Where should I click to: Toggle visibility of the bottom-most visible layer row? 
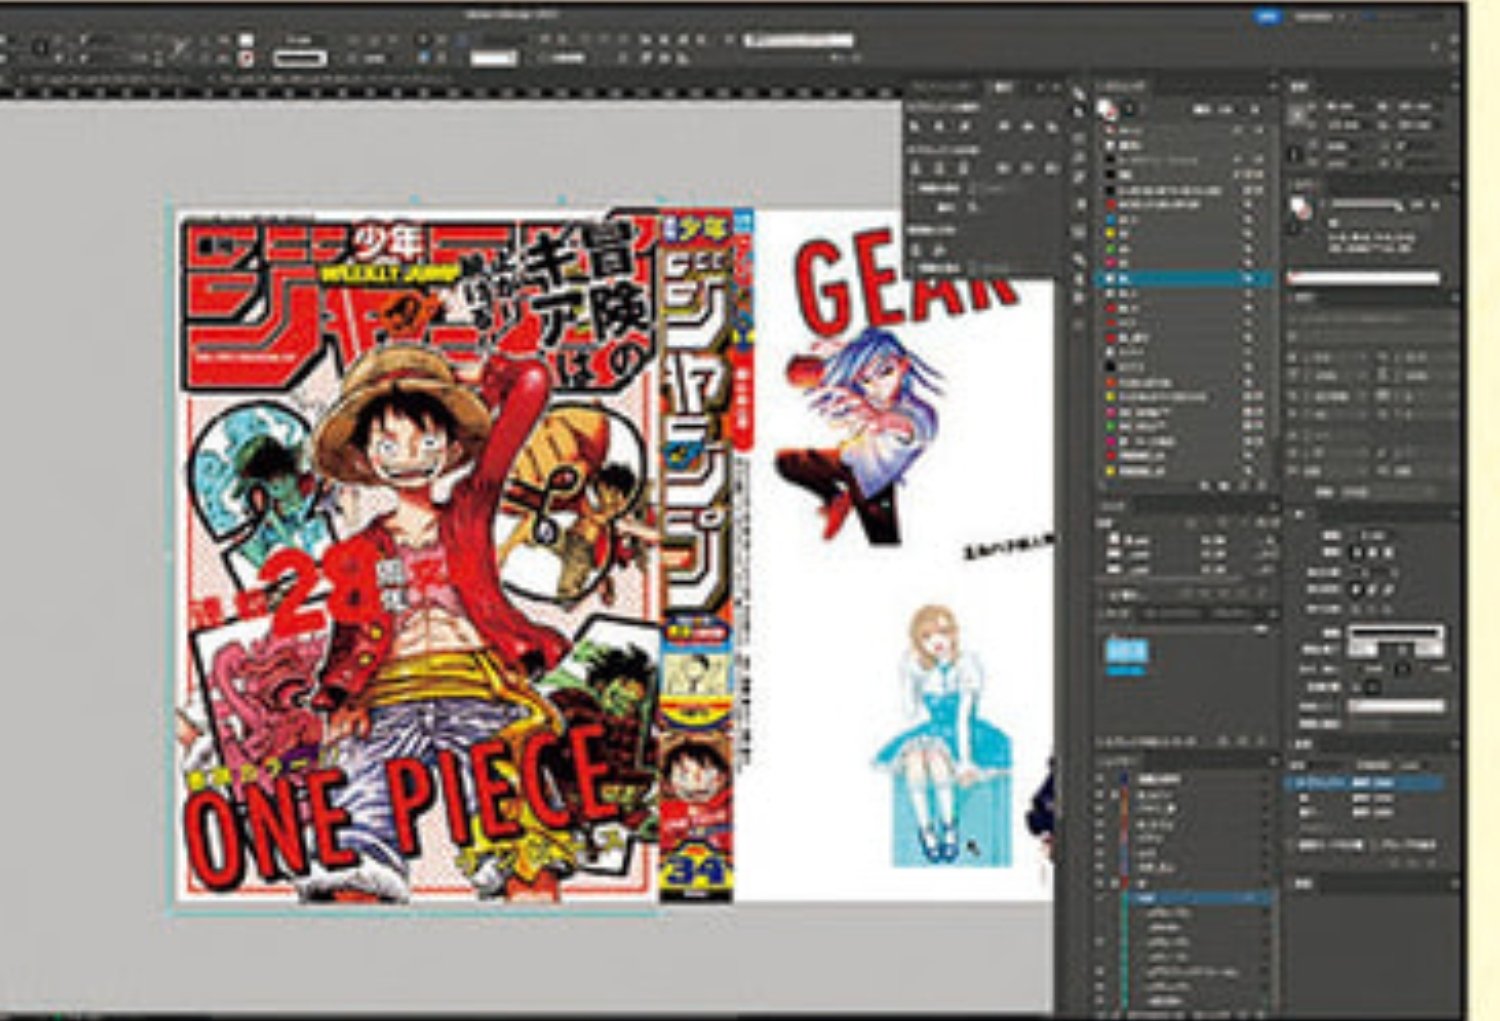(1100, 1001)
